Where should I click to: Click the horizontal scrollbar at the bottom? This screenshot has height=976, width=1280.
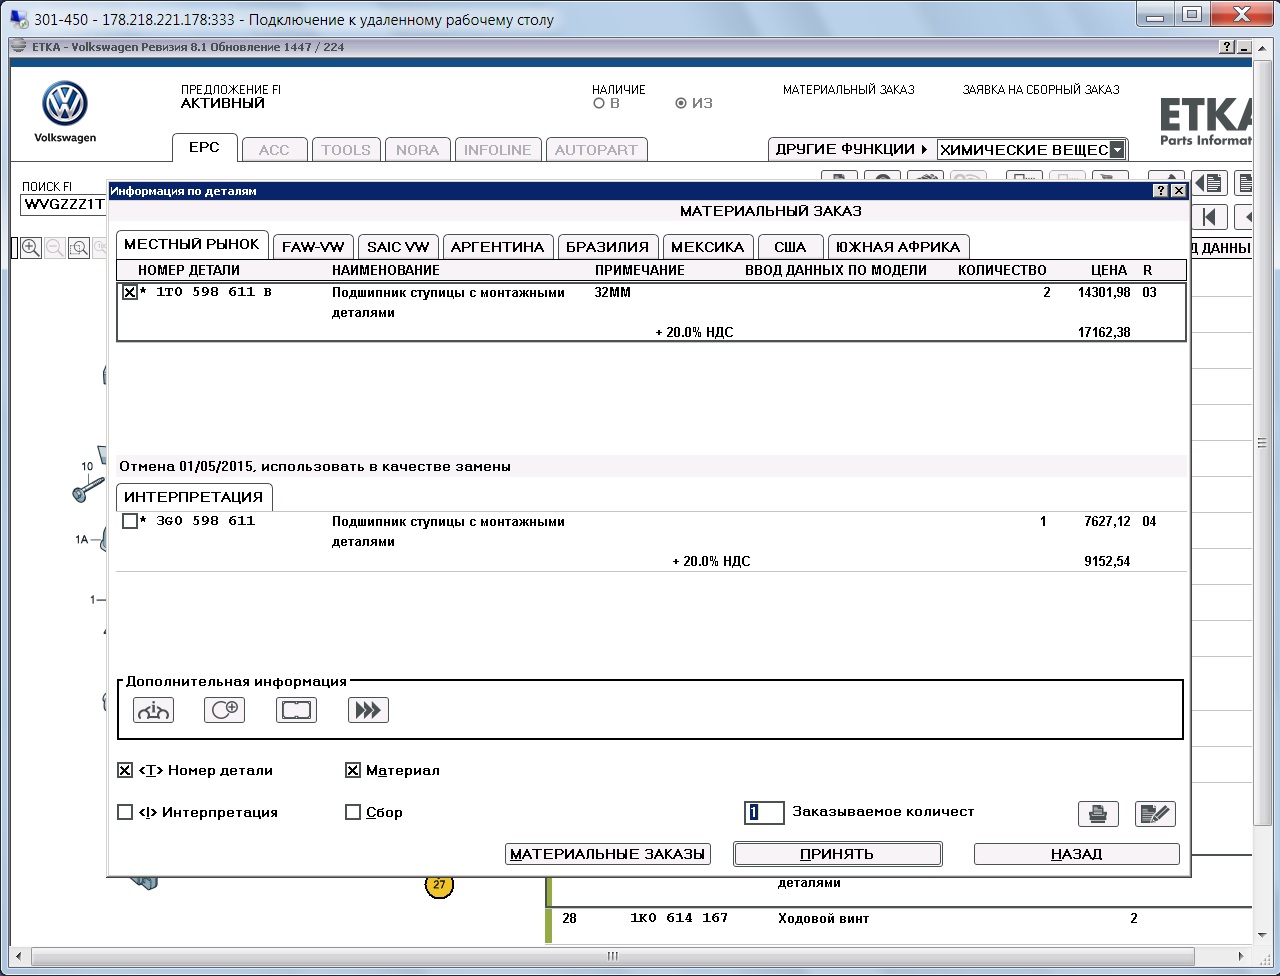click(x=612, y=956)
